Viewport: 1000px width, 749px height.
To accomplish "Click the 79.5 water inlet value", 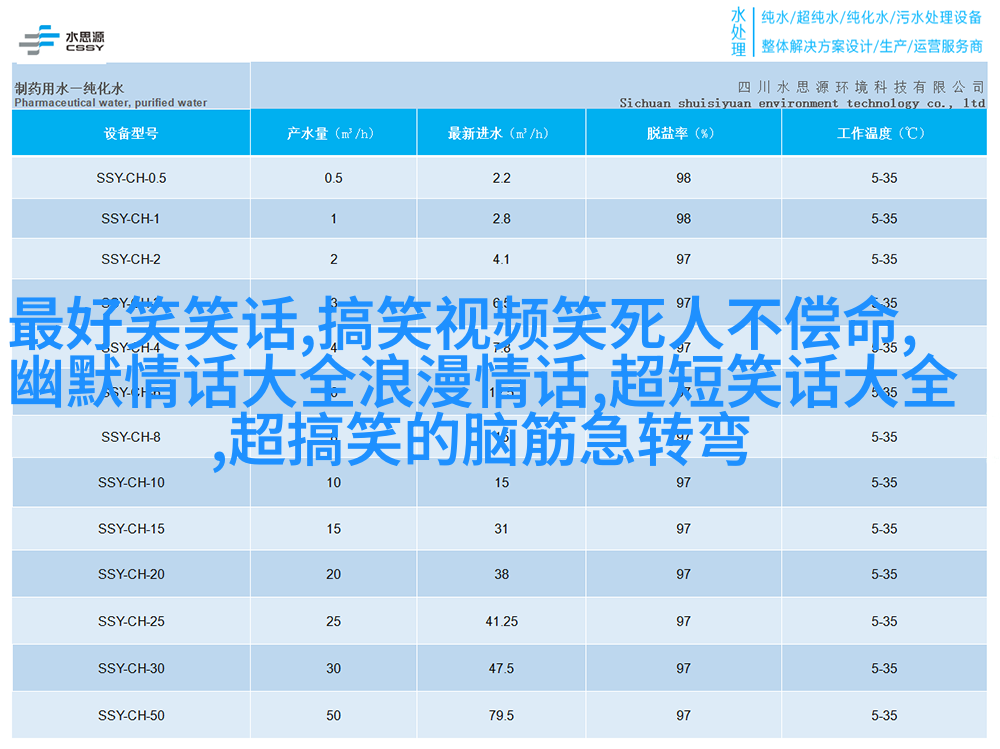I will point(501,716).
